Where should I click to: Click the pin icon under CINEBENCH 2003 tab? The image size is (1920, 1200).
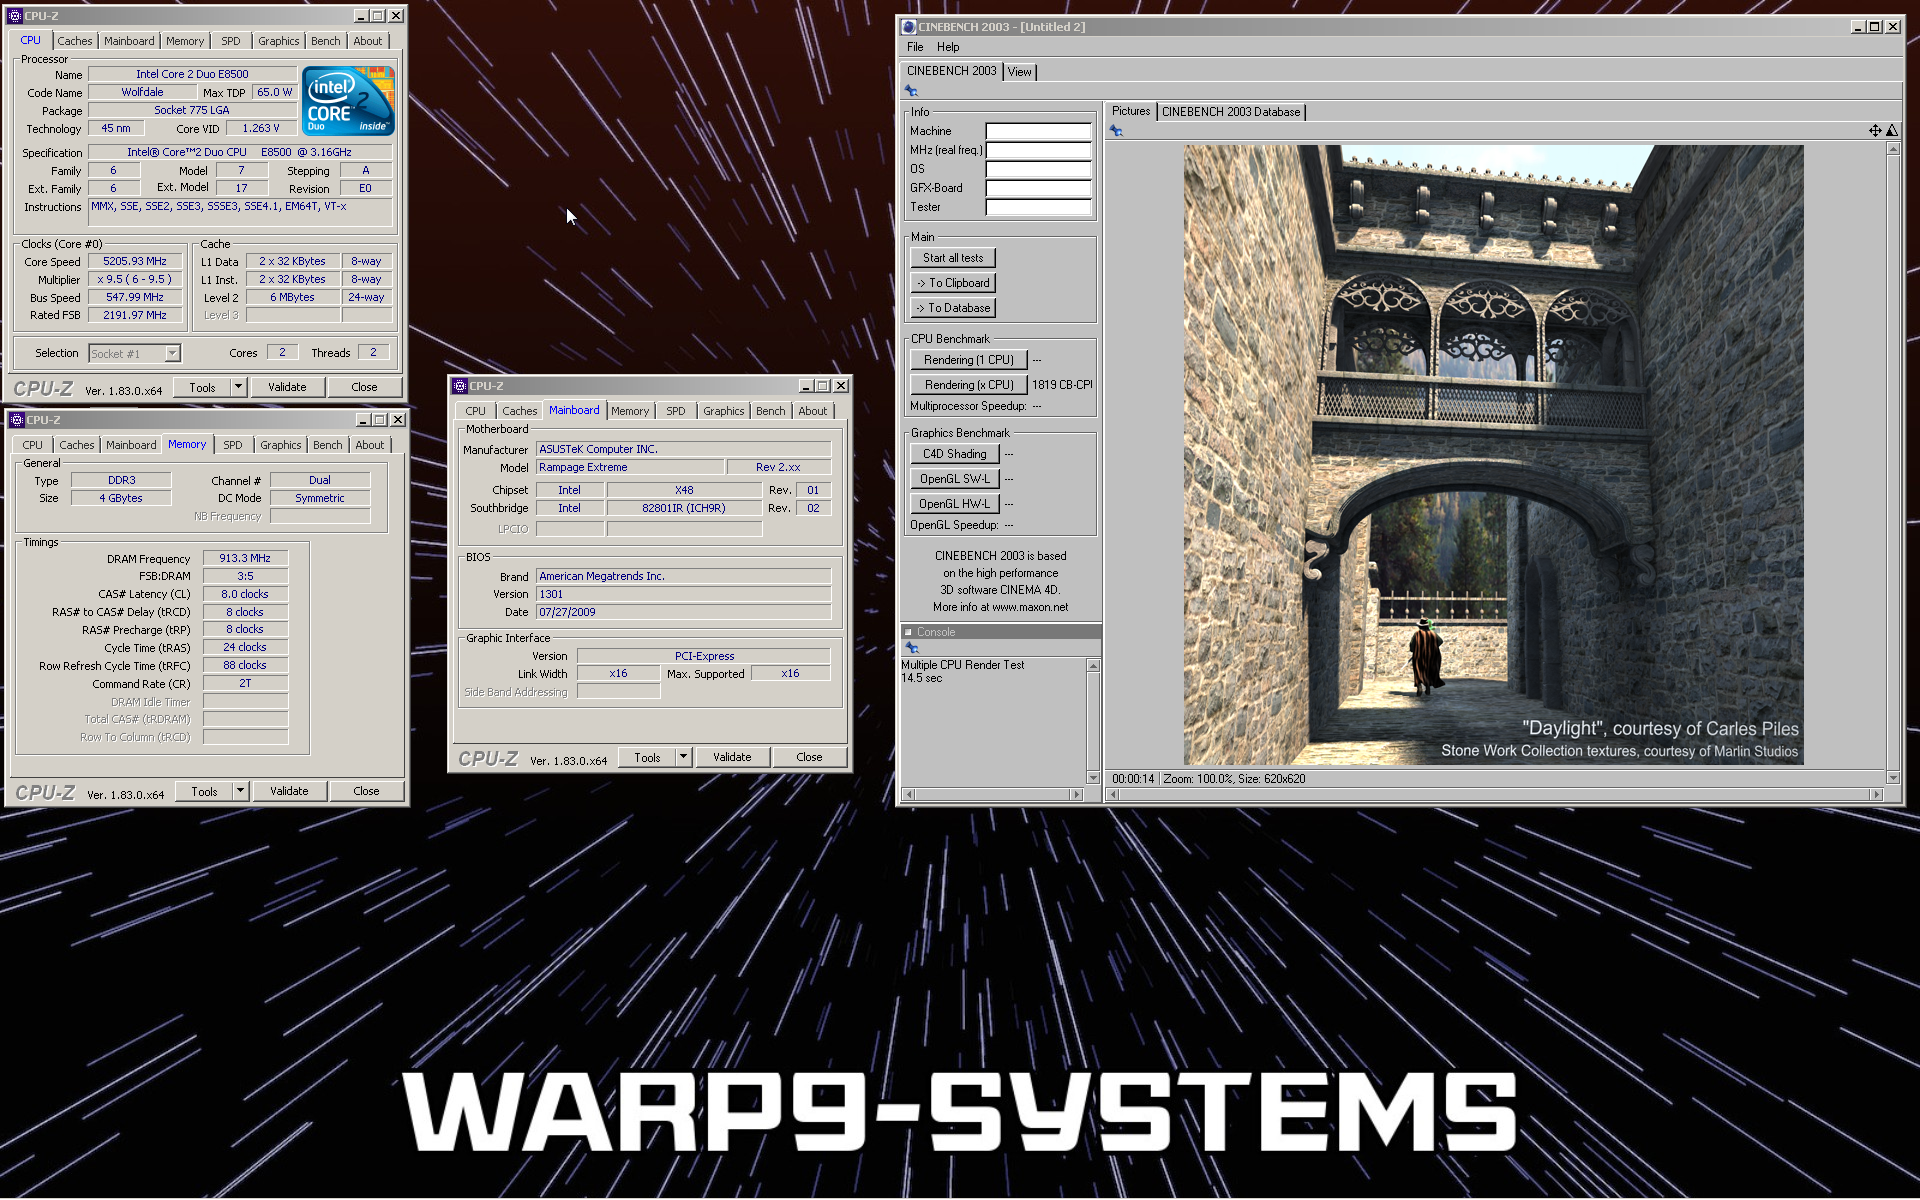tap(911, 91)
